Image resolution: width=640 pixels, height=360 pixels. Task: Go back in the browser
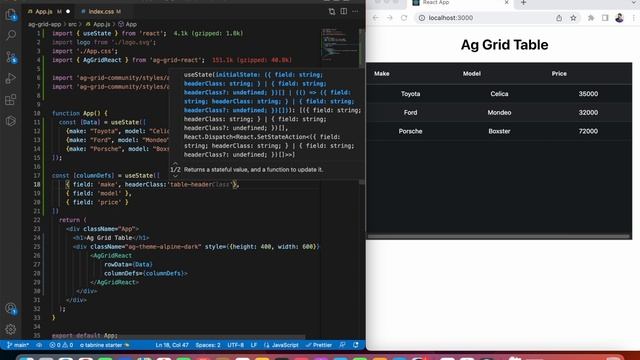(x=376, y=18)
